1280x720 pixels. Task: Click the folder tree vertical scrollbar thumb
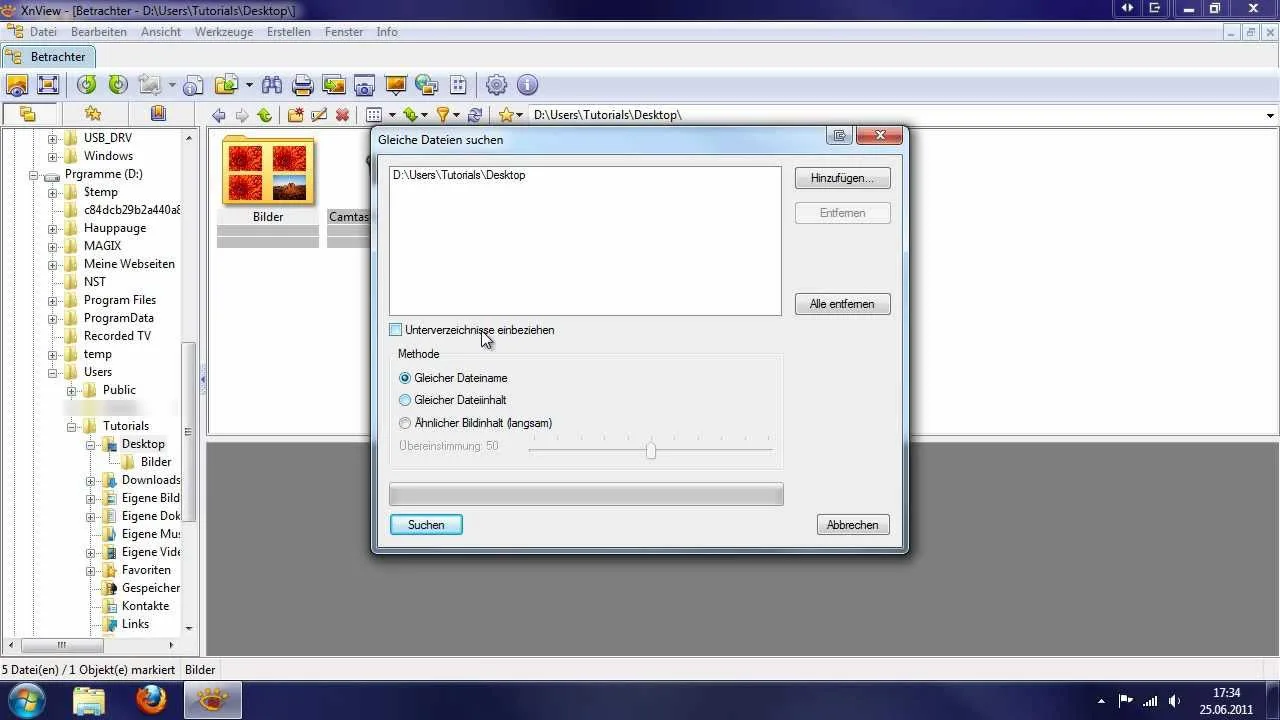pos(189,432)
